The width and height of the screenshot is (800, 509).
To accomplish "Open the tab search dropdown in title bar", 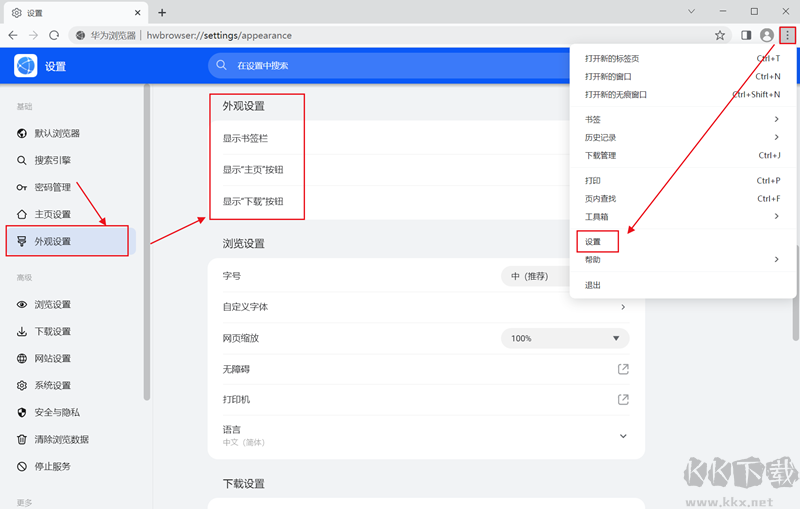I will (691, 11).
